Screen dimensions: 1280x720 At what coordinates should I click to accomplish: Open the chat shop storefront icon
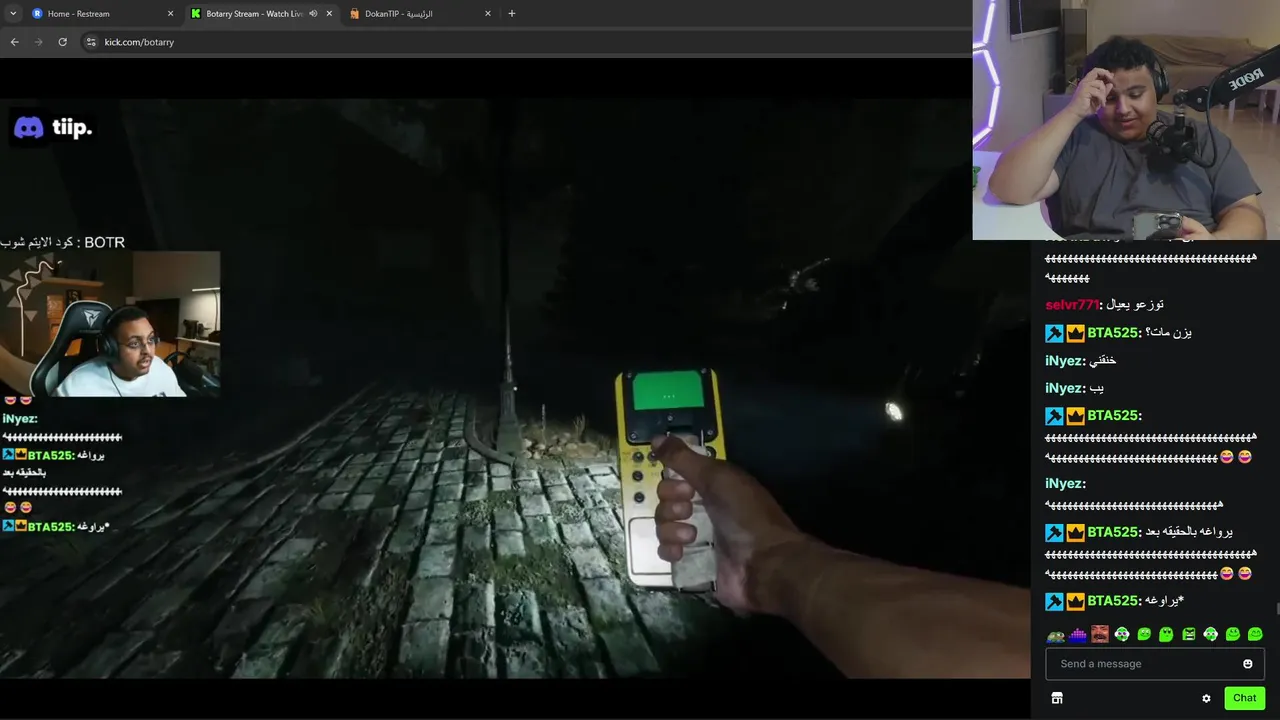click(x=1057, y=698)
